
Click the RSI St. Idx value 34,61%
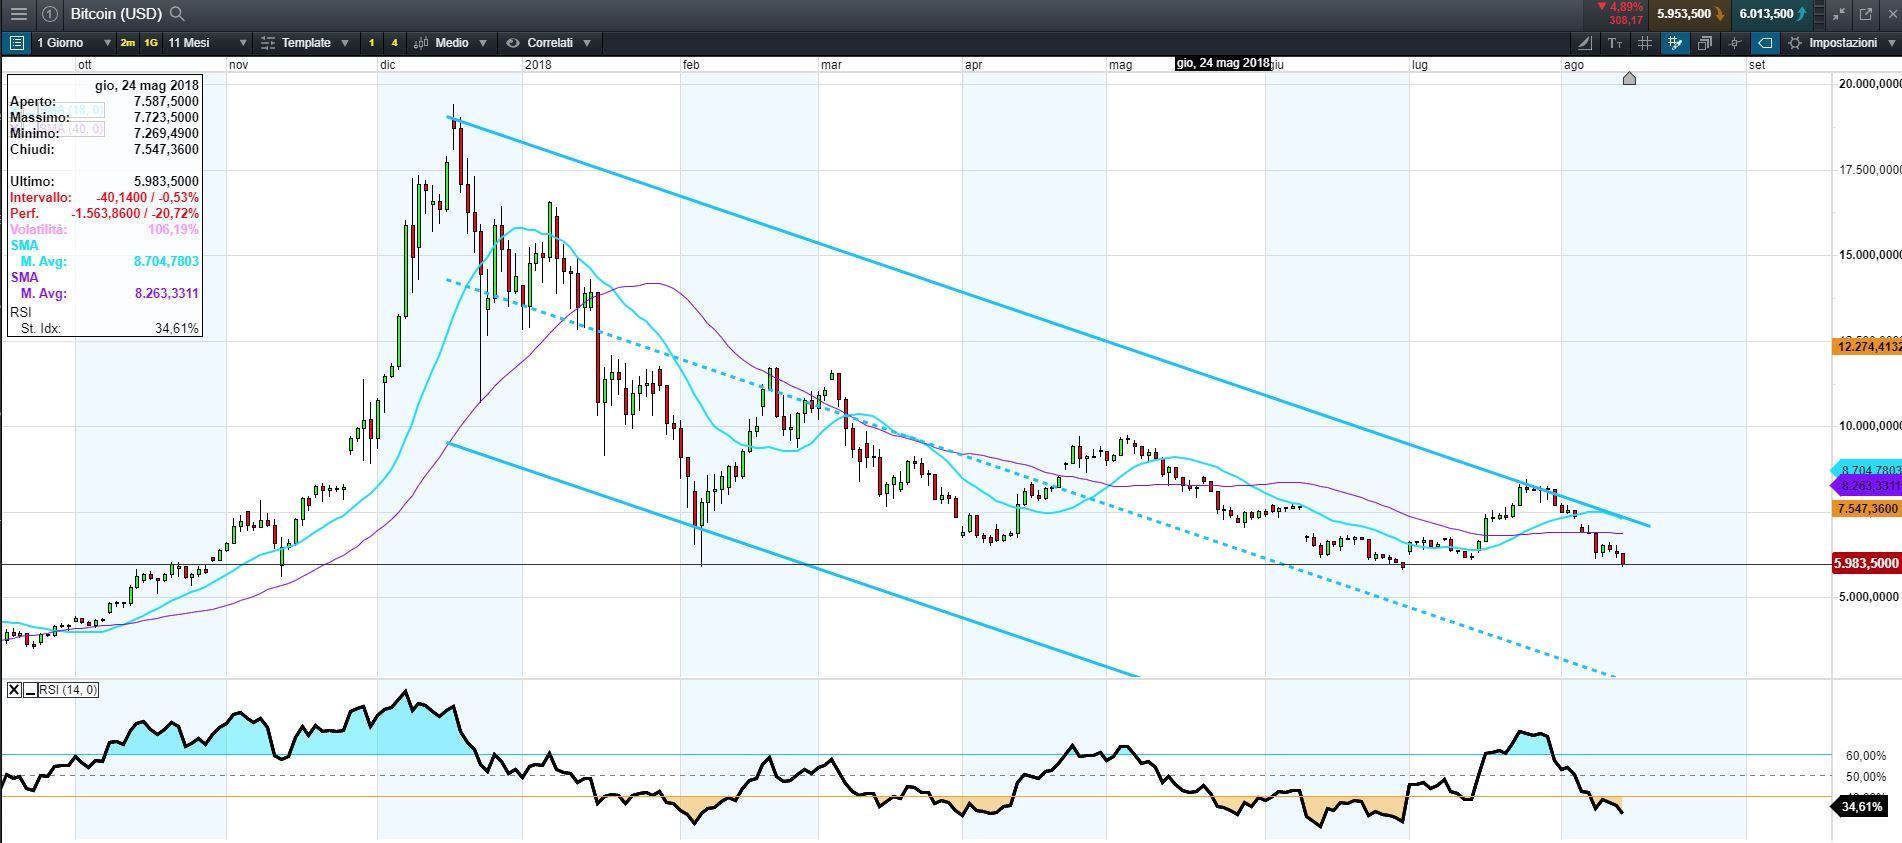(178, 328)
